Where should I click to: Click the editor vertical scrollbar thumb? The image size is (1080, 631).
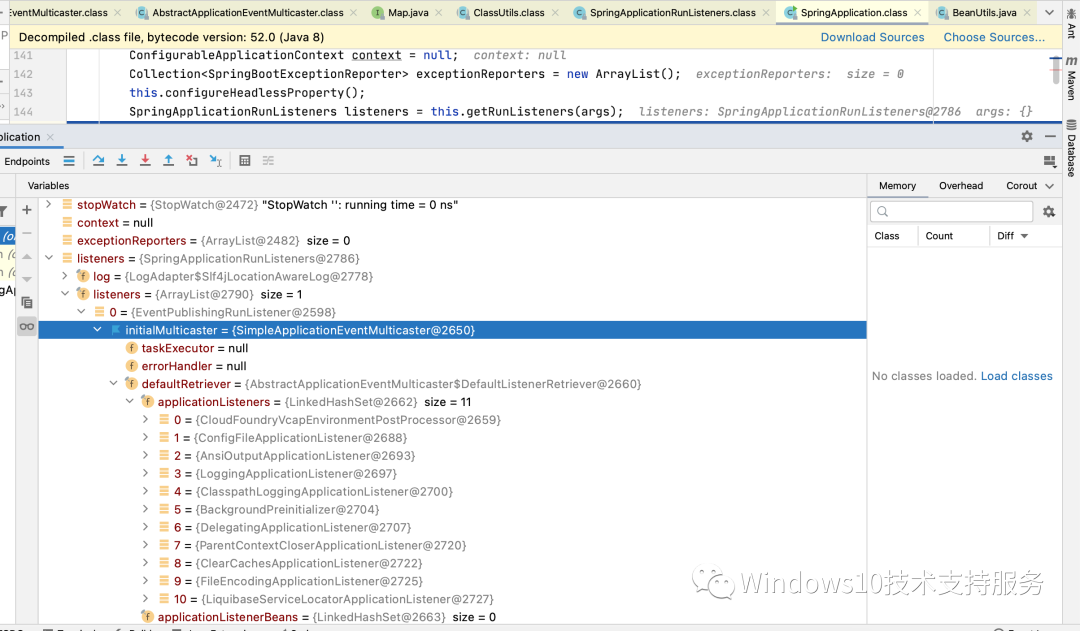click(x=1055, y=71)
